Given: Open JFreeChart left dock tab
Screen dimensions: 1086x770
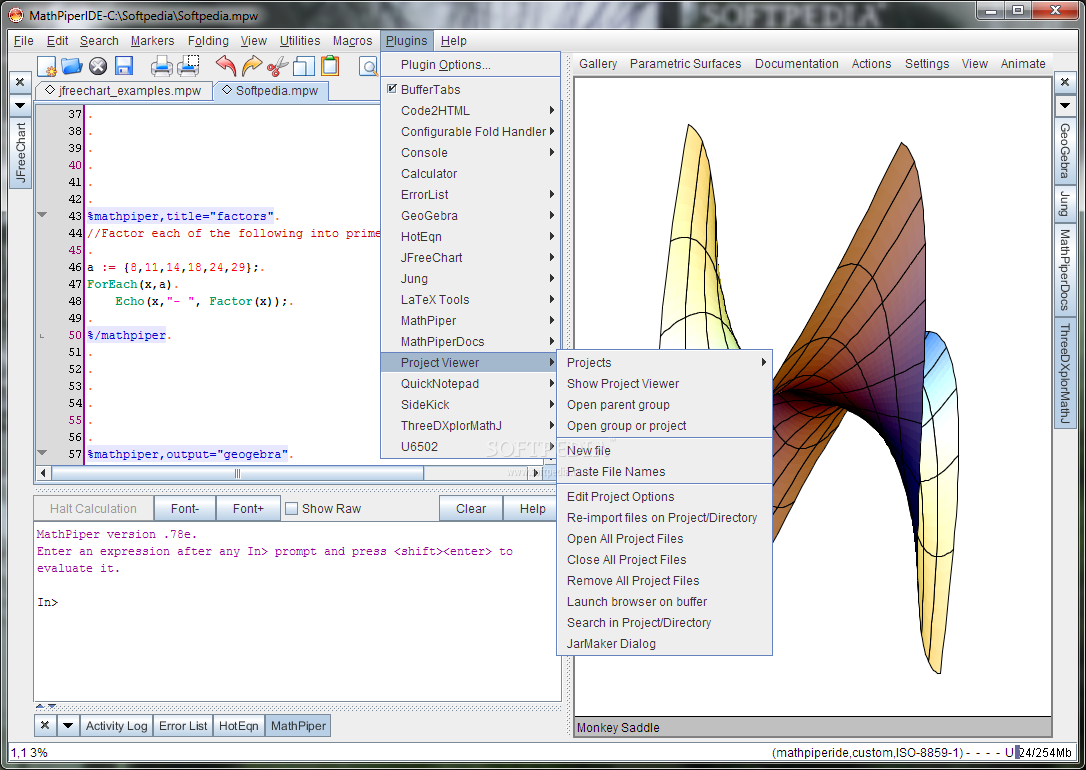Looking at the screenshot, I should click(20, 152).
